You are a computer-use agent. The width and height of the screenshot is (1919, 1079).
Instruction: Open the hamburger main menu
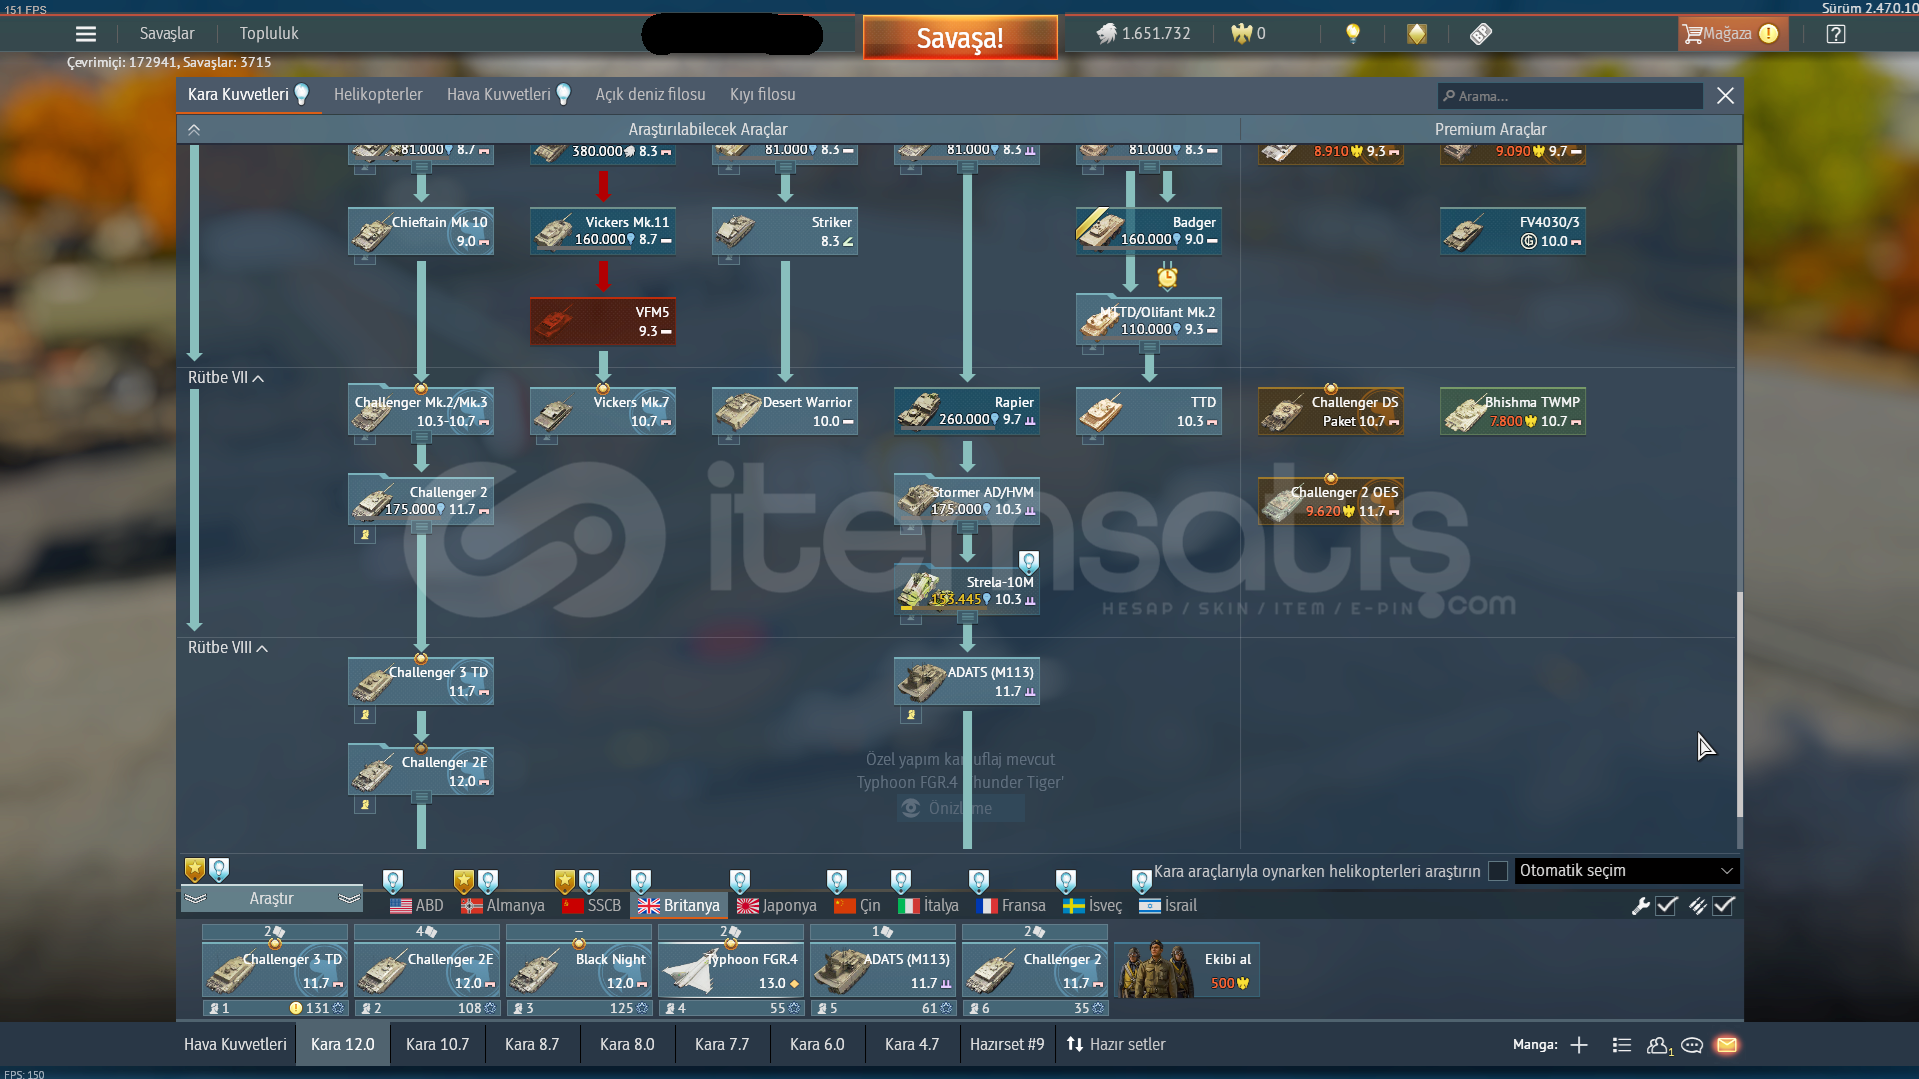(x=86, y=34)
